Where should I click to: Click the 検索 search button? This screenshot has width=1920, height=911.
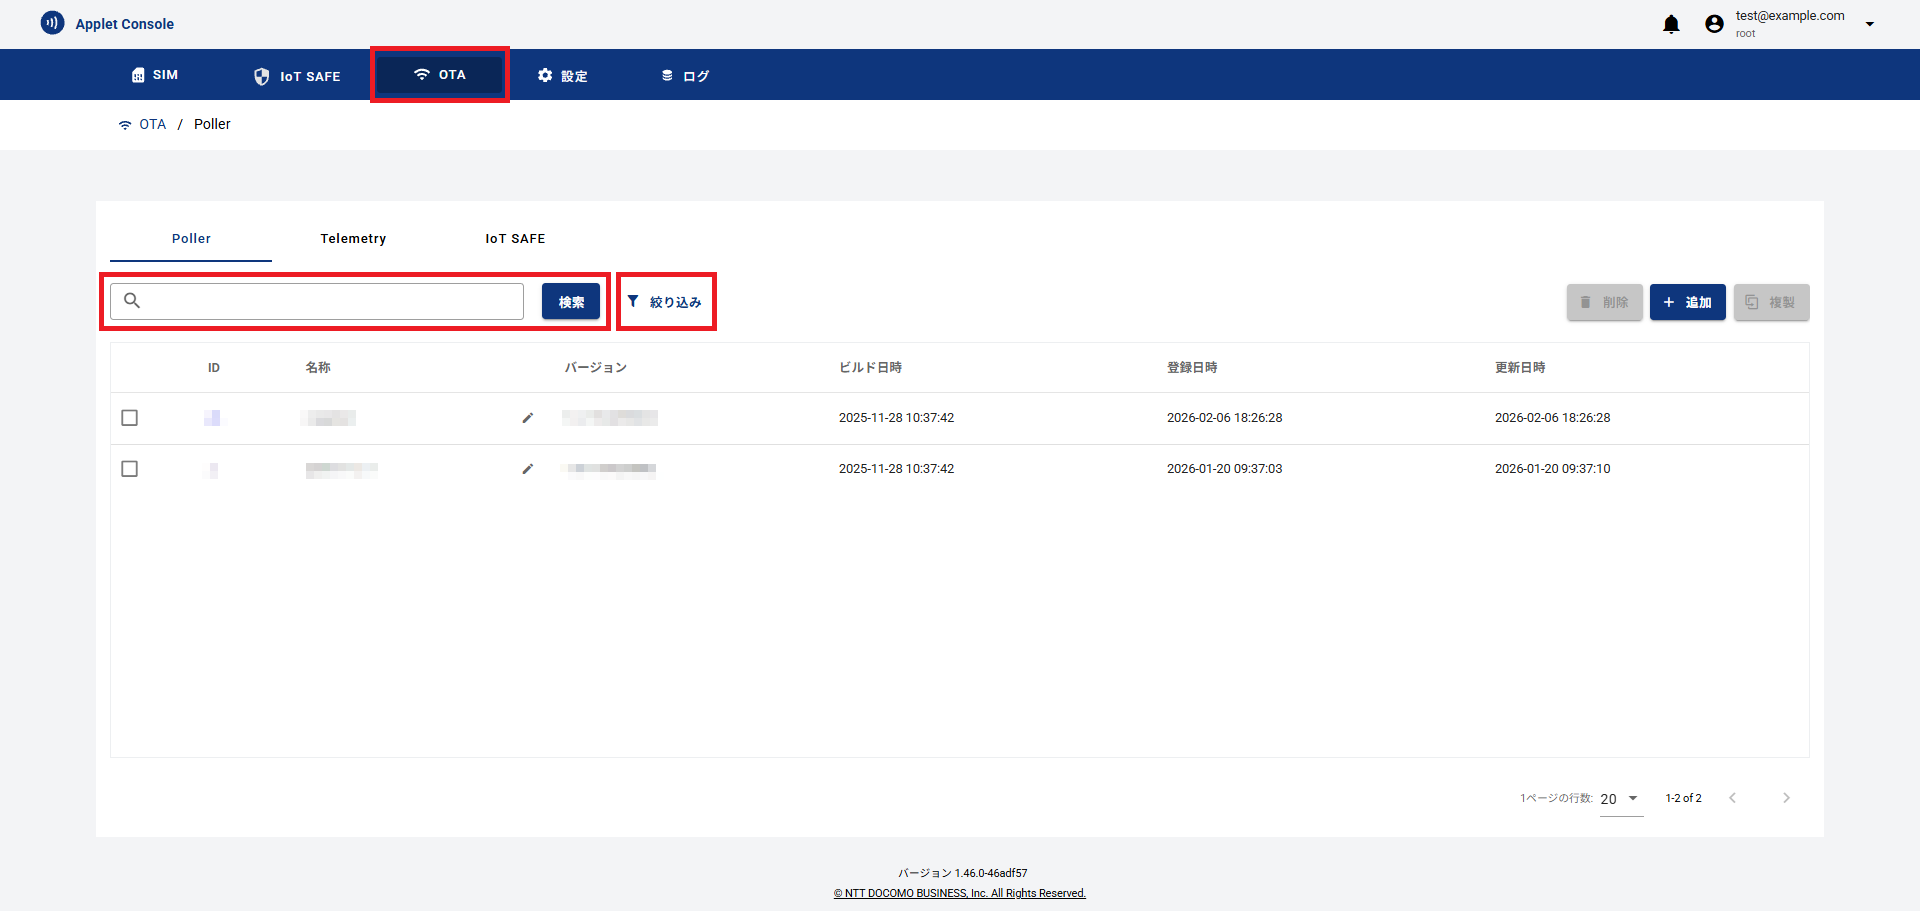click(x=571, y=302)
